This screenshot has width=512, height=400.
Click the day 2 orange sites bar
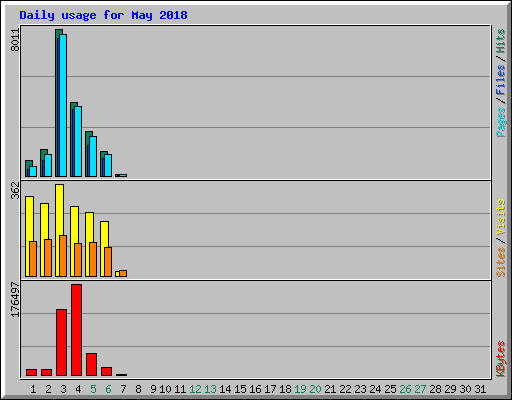click(x=48, y=258)
